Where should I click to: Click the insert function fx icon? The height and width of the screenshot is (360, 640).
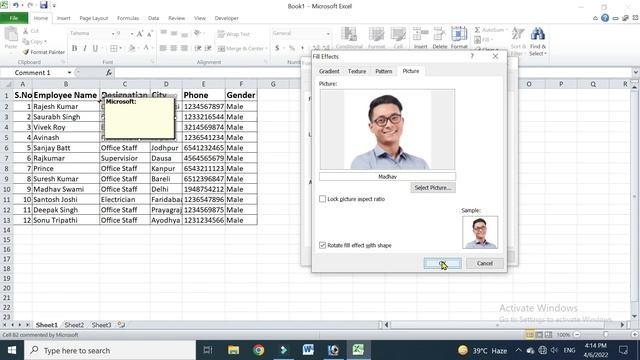coord(109,73)
